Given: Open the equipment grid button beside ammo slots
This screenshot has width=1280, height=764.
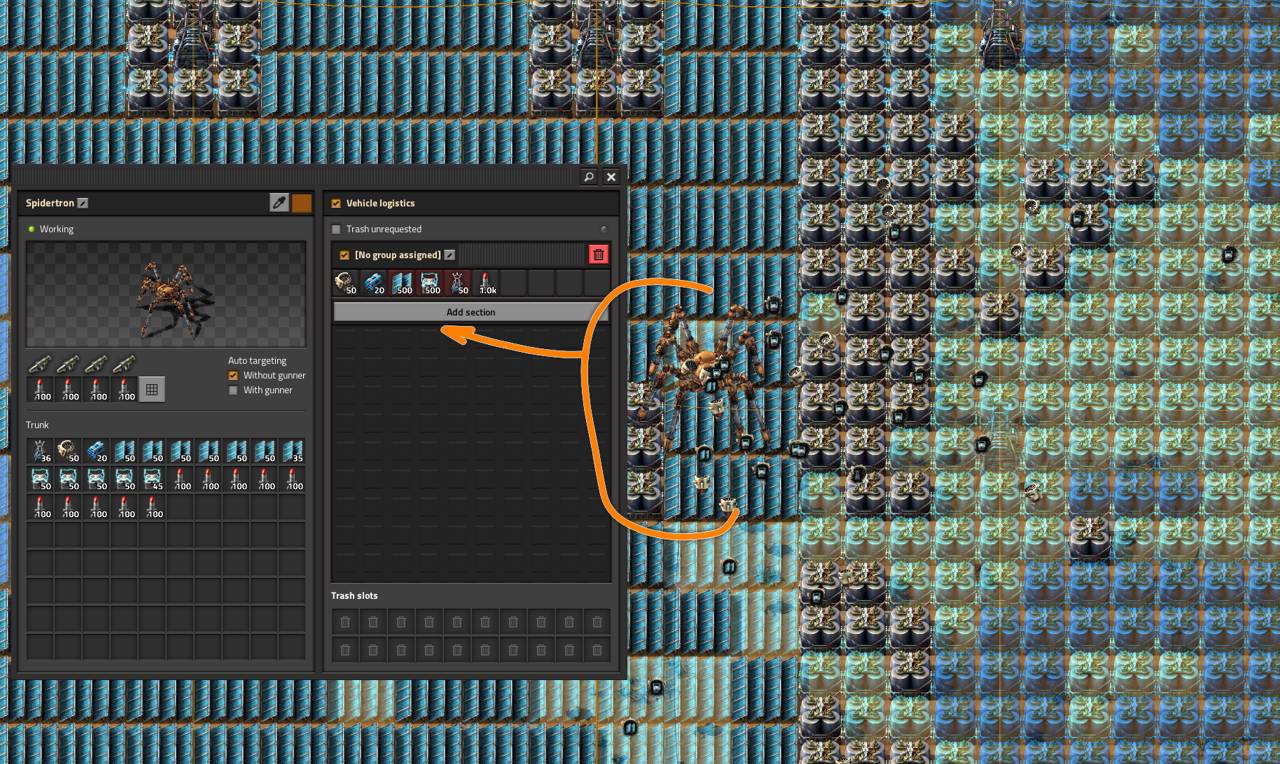Looking at the screenshot, I should click(152, 390).
